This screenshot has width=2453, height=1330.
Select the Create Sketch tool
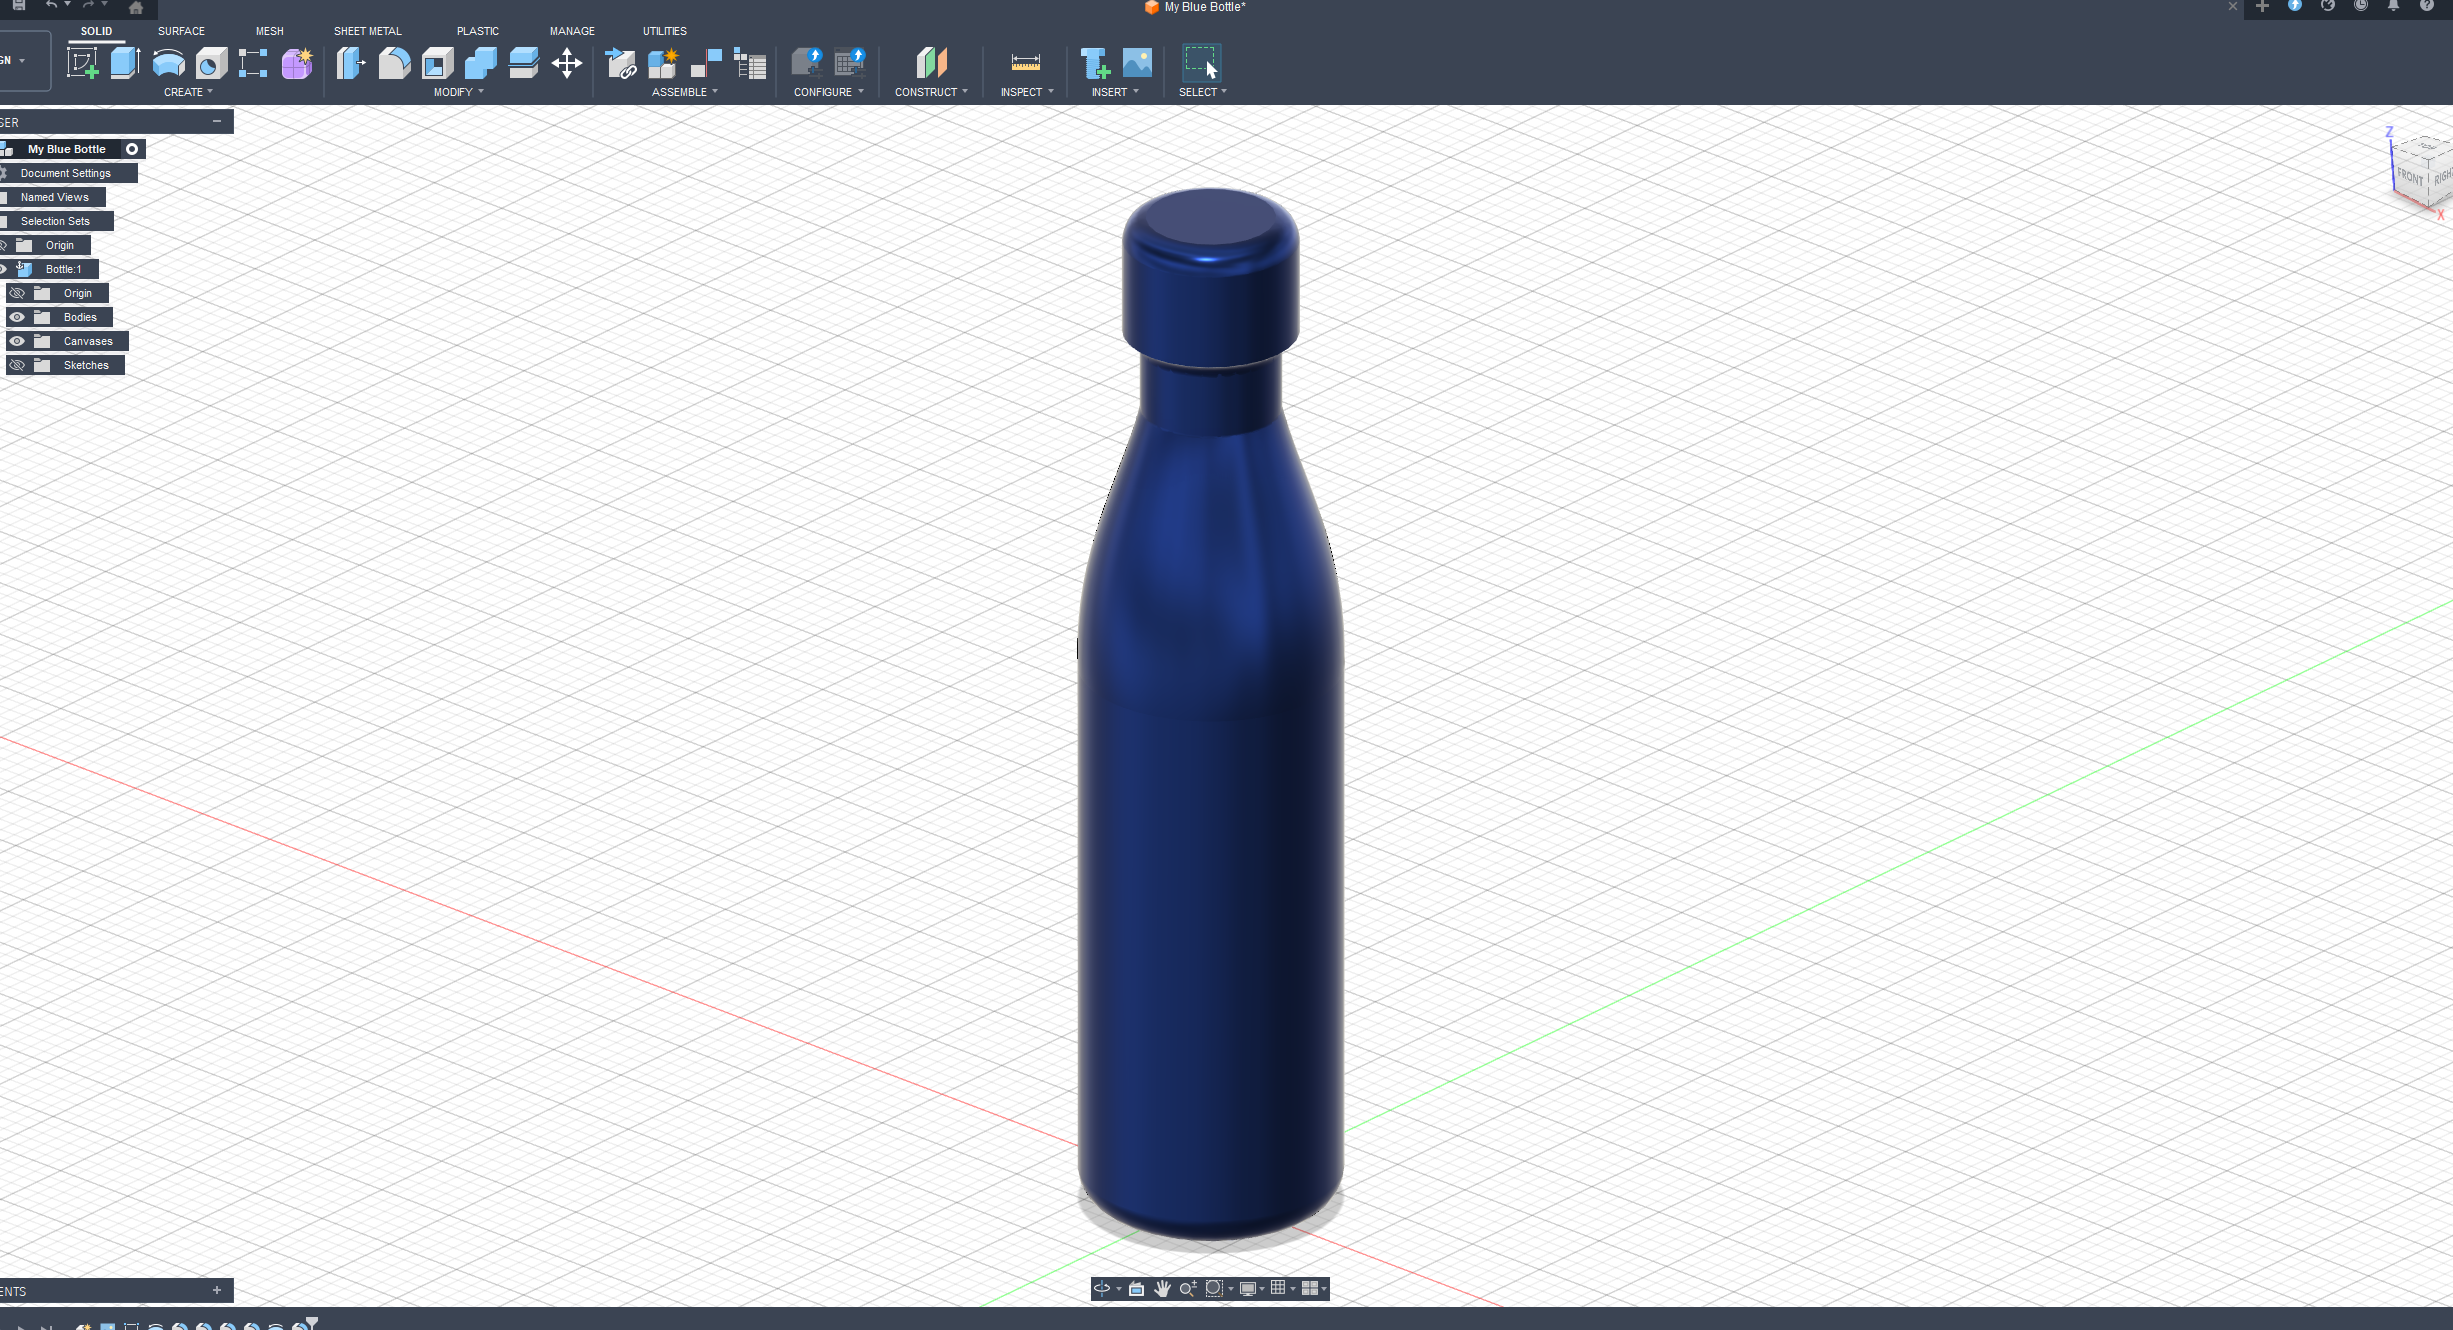[82, 63]
